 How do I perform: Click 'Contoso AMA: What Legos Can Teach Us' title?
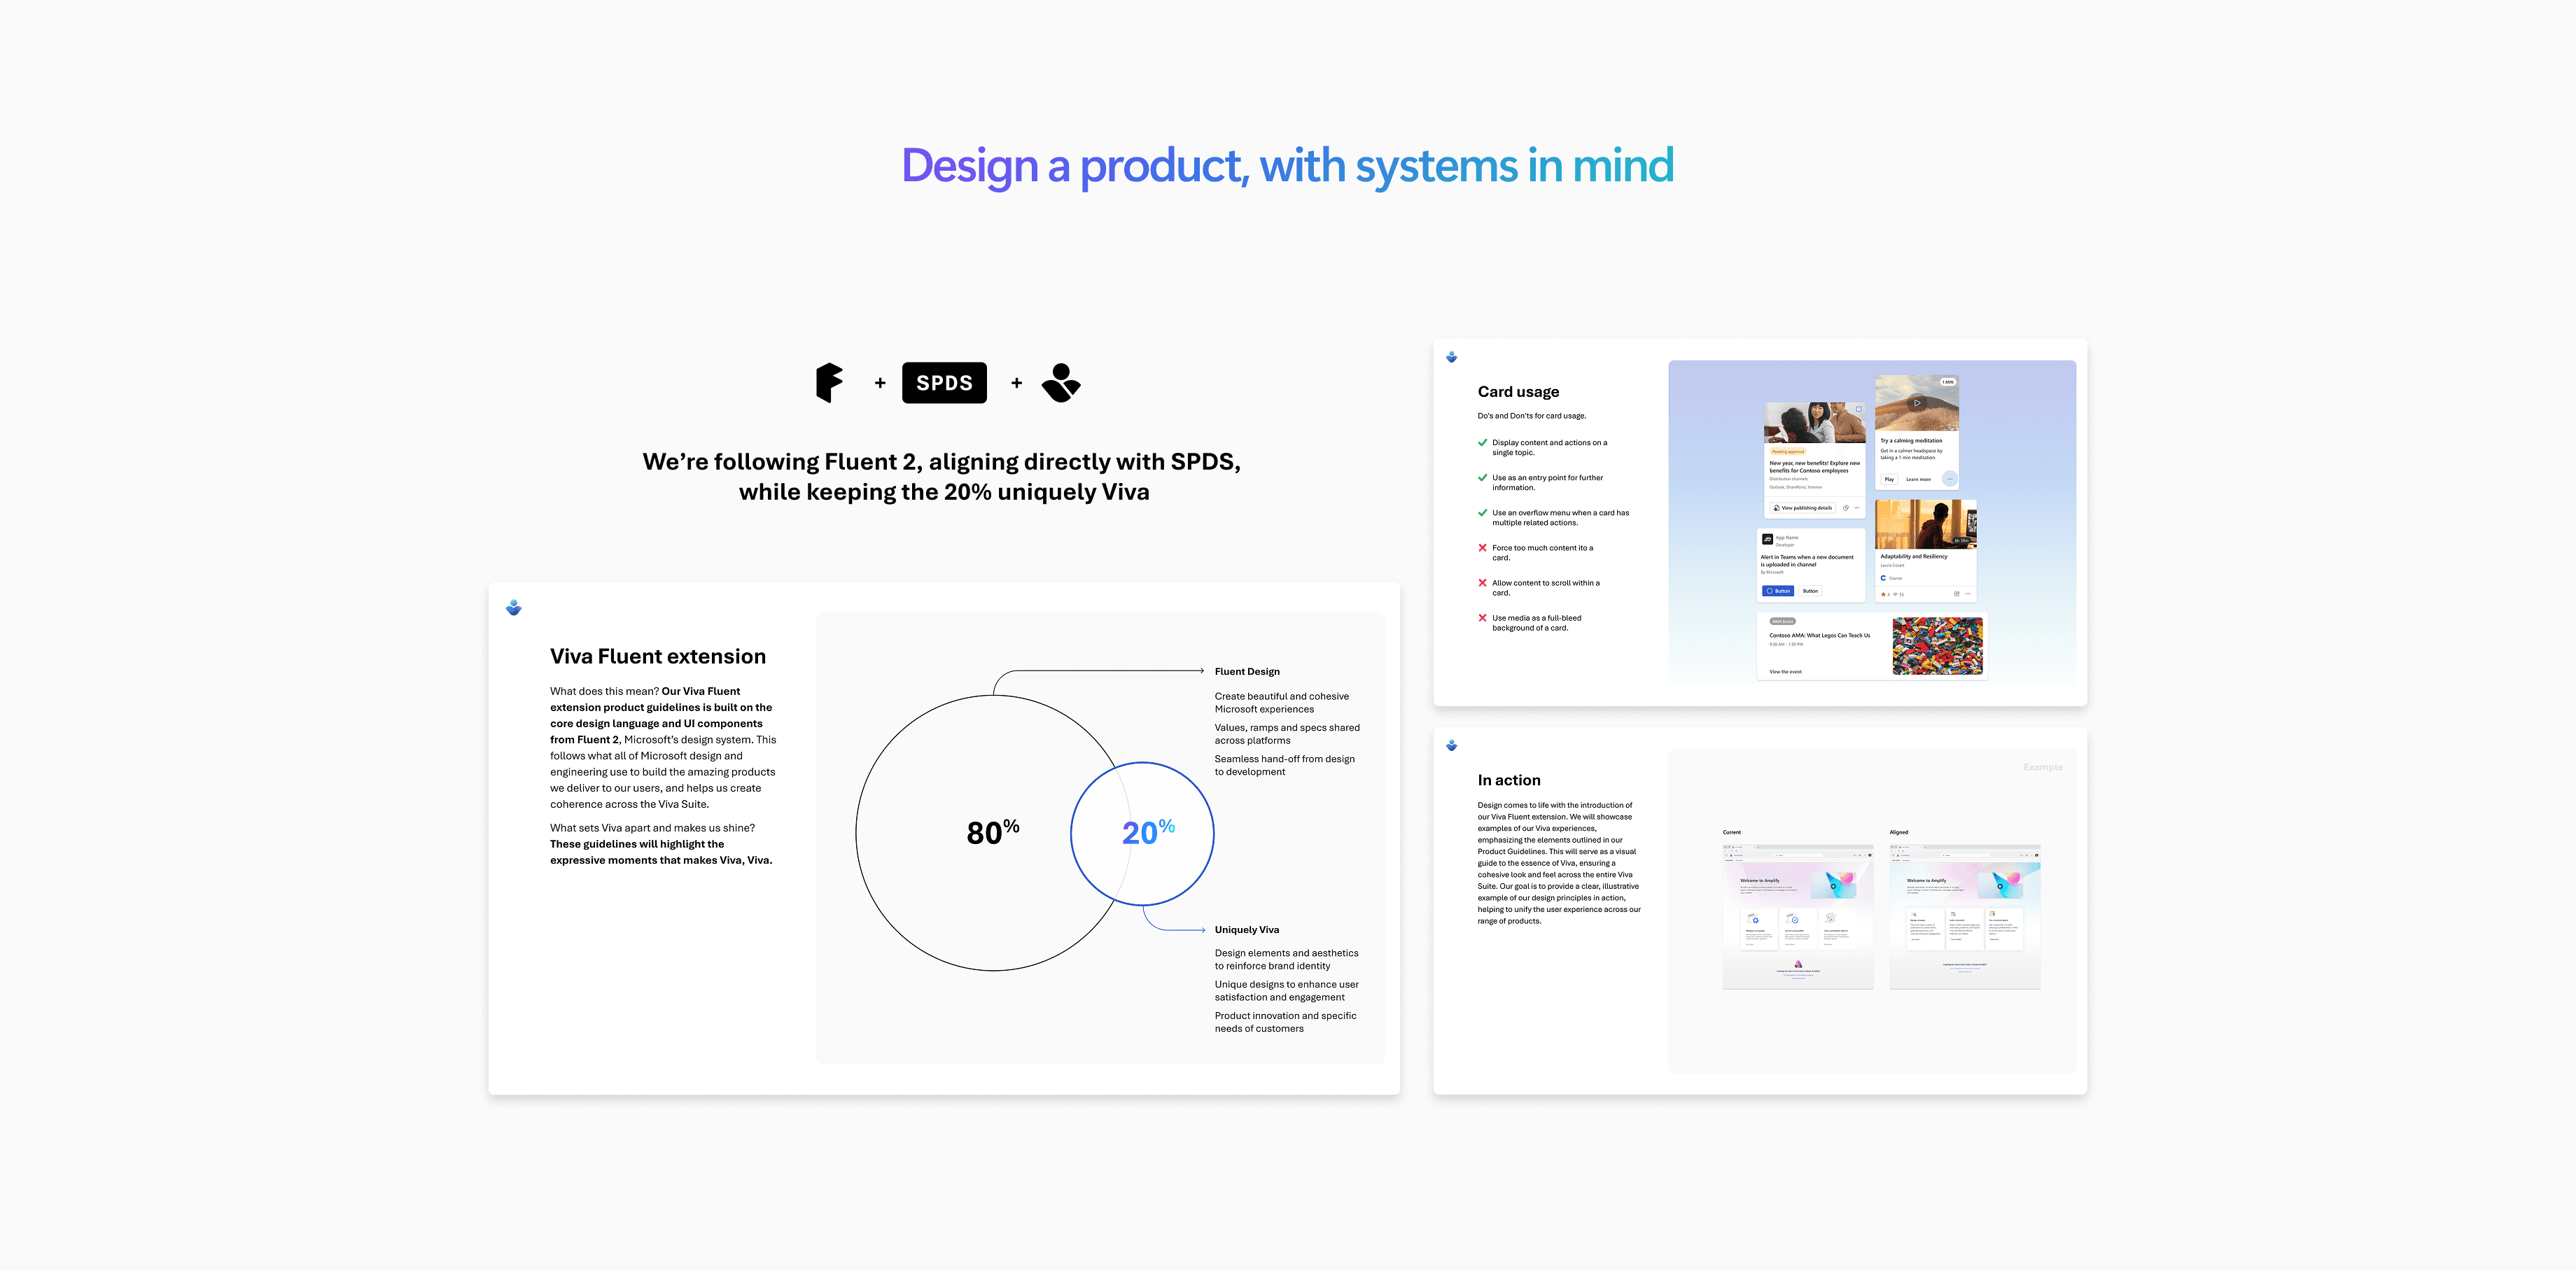pos(1819,636)
